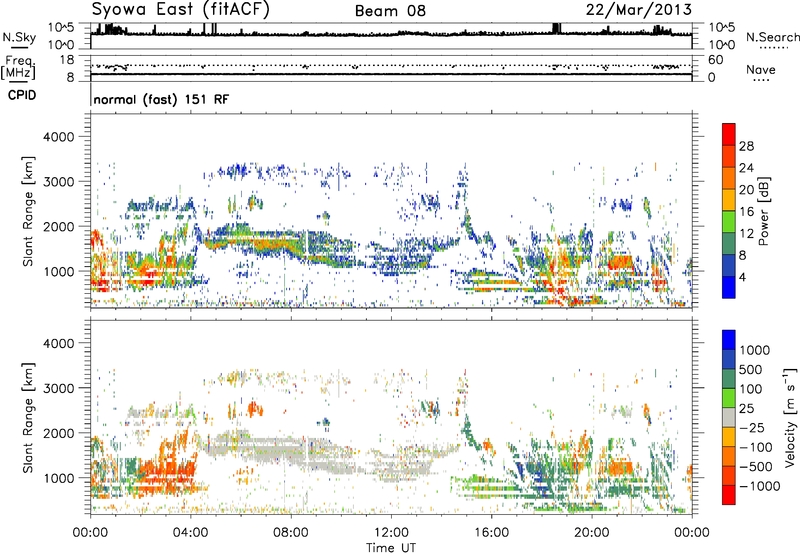Viewport: 800px width, 554px height.
Task: Click the '04:00' time axis label
Action: pos(190,533)
